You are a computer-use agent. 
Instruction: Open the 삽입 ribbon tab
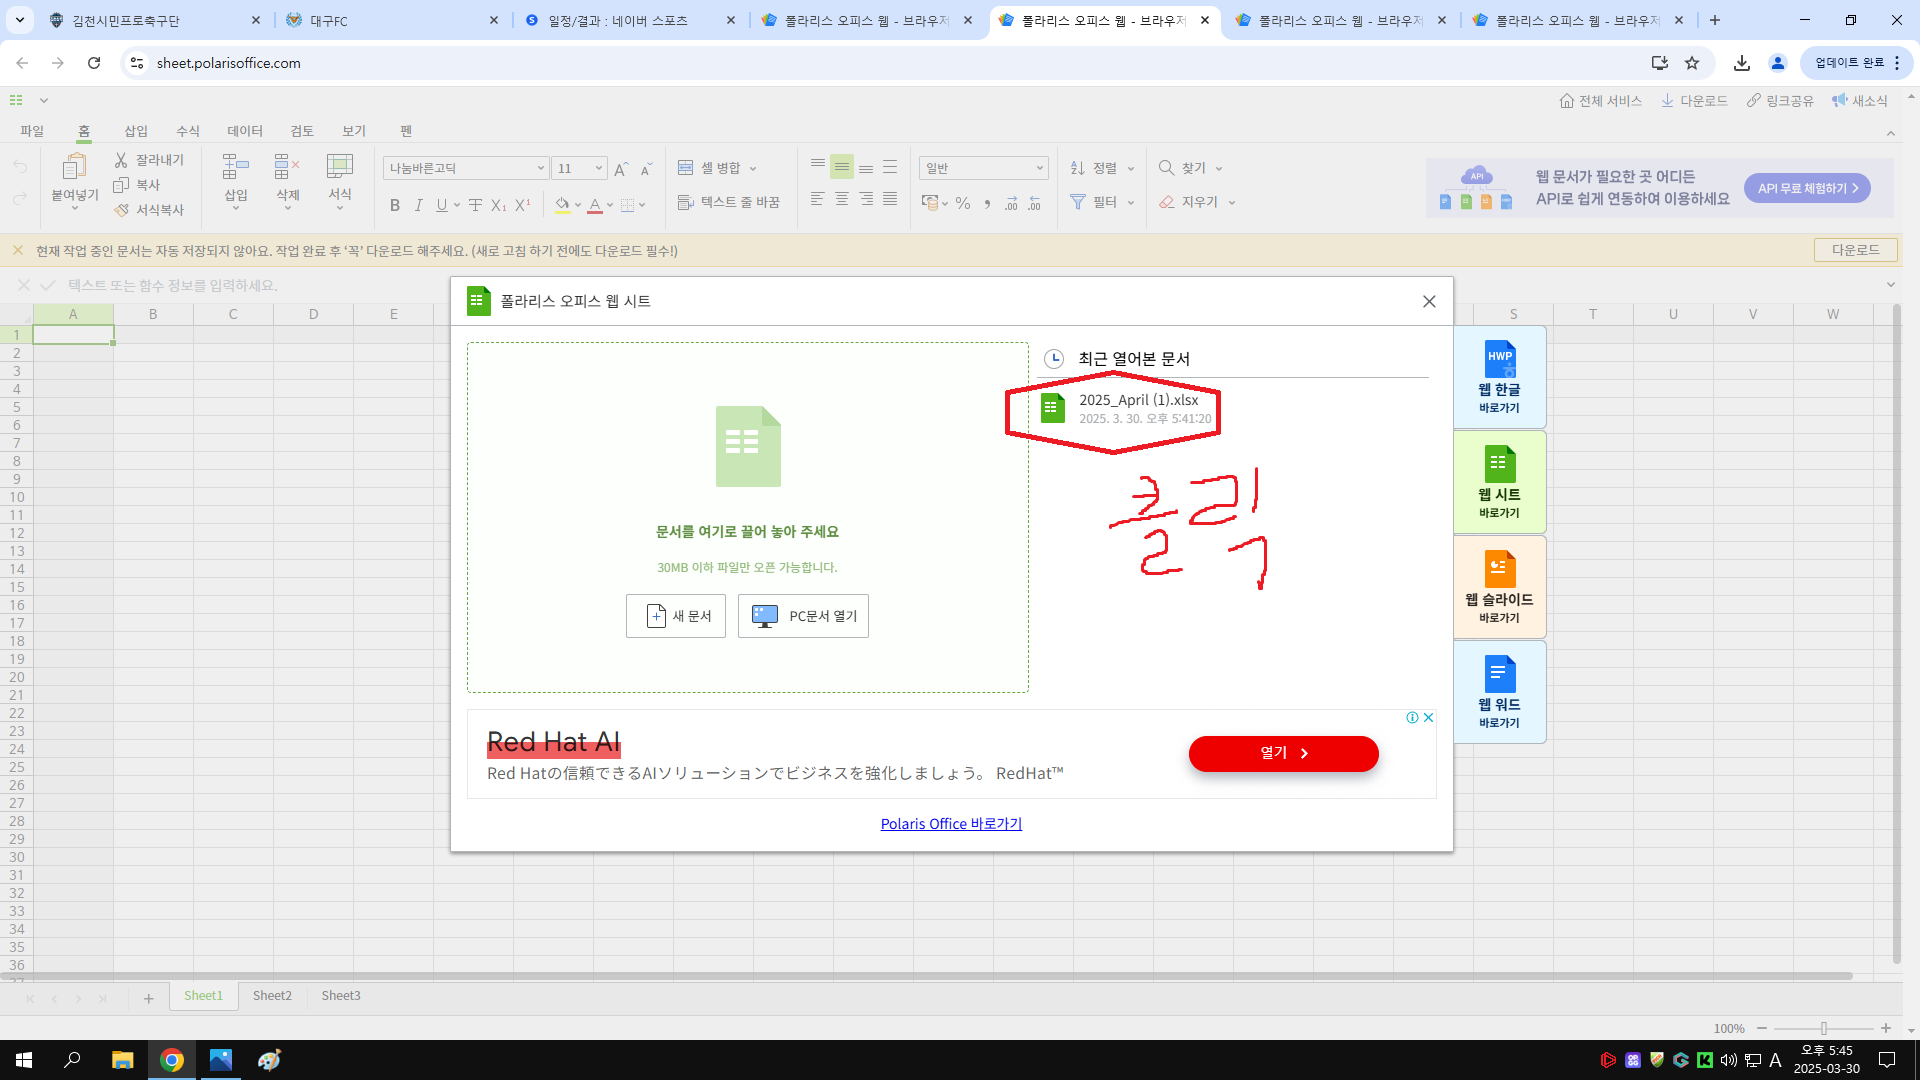135,131
